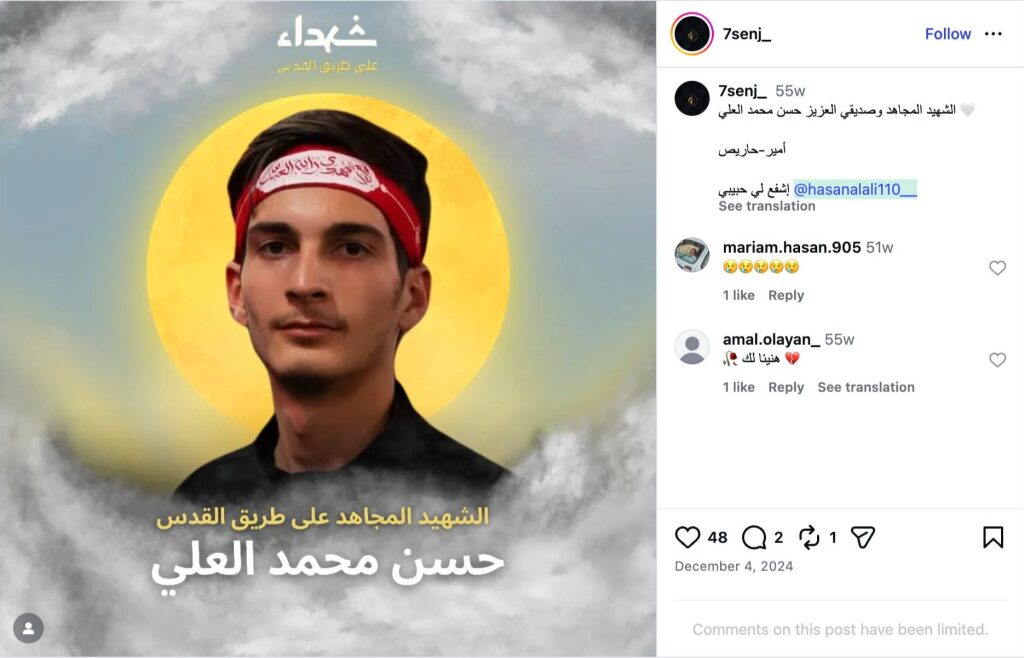Open 7senj_ profile picture in header
The height and width of the screenshot is (658, 1024).
[x=692, y=34]
